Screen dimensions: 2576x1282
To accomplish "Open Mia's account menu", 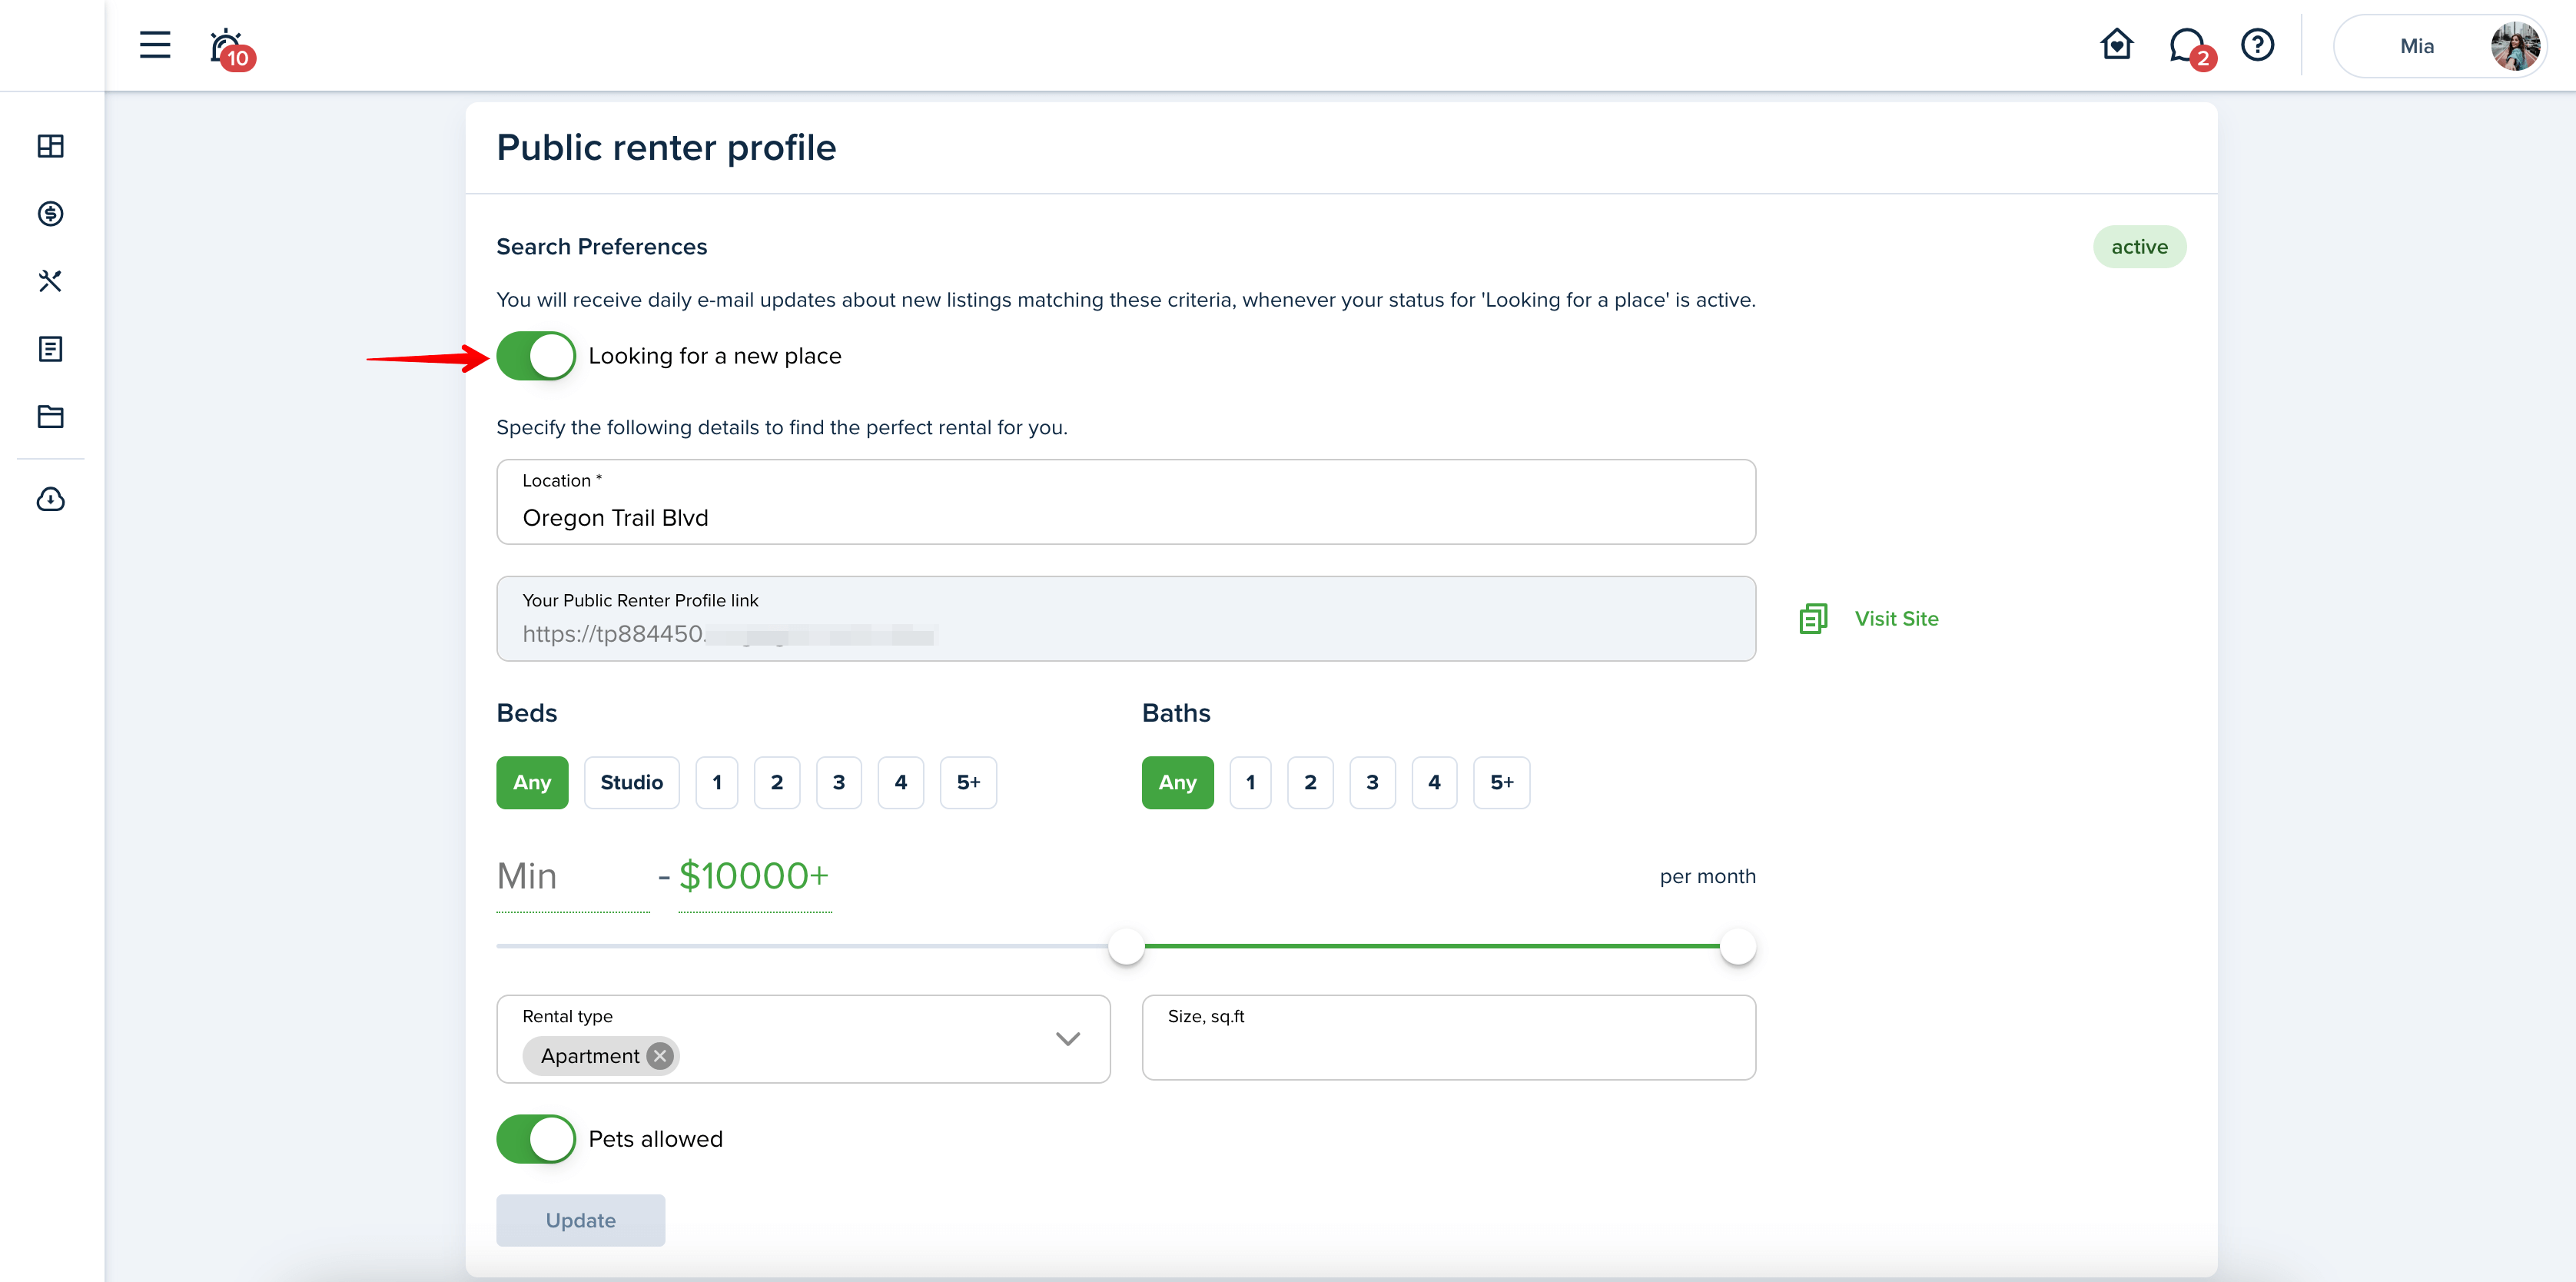I will click(2440, 46).
